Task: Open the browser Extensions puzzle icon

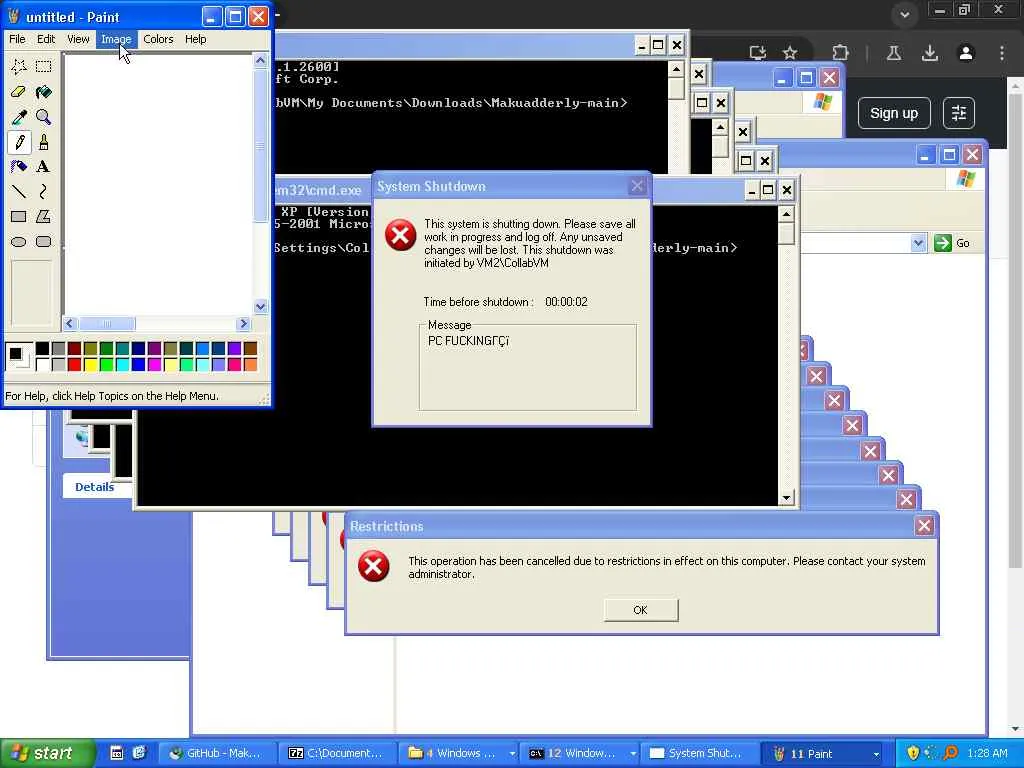Action: [x=840, y=53]
